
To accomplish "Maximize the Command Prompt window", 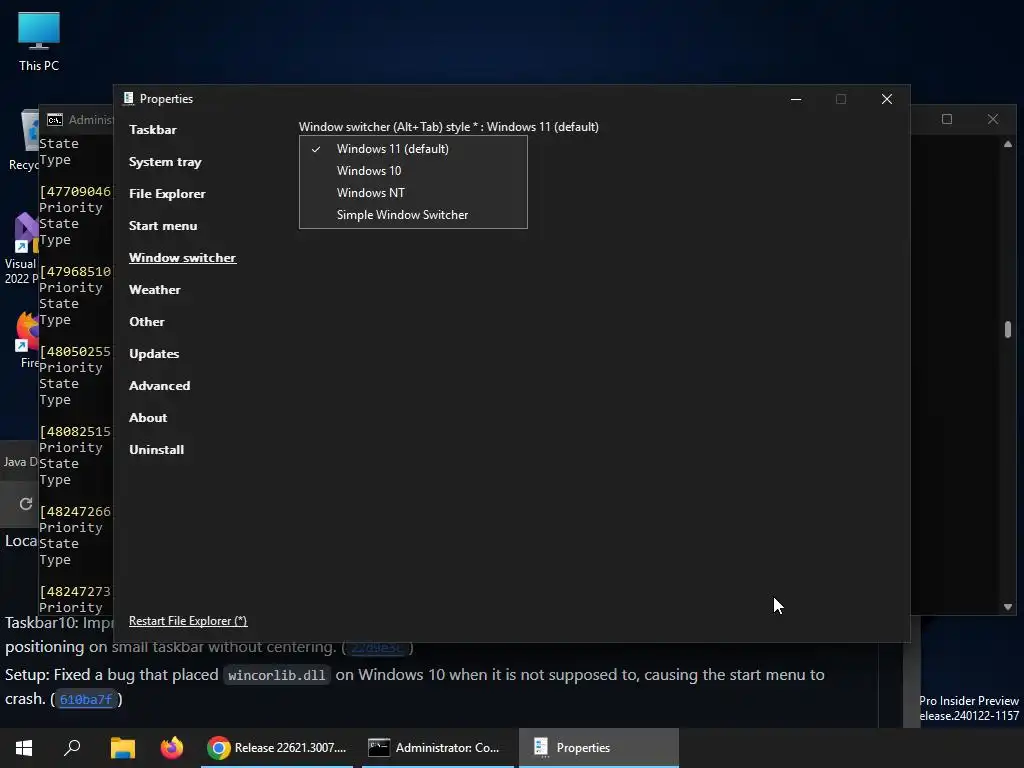I will point(947,119).
